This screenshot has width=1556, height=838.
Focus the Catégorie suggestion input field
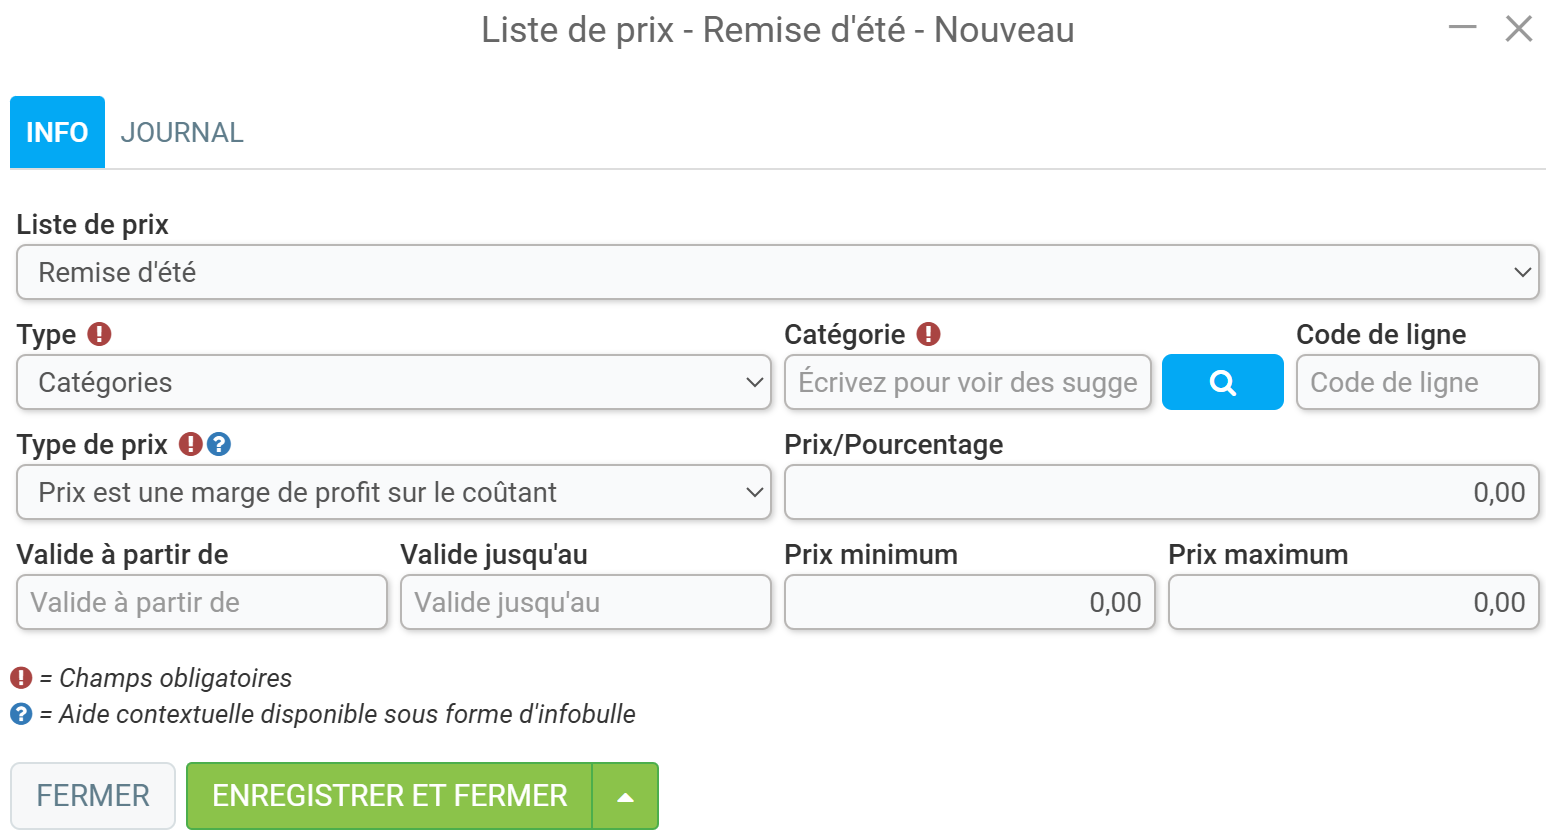[x=968, y=382]
